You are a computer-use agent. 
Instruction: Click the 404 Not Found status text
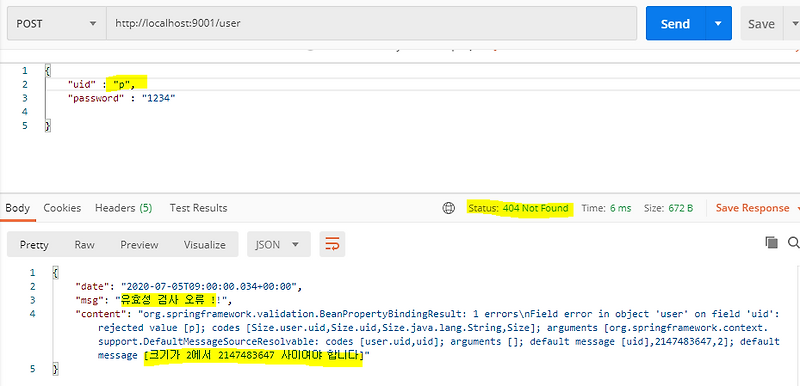point(535,208)
